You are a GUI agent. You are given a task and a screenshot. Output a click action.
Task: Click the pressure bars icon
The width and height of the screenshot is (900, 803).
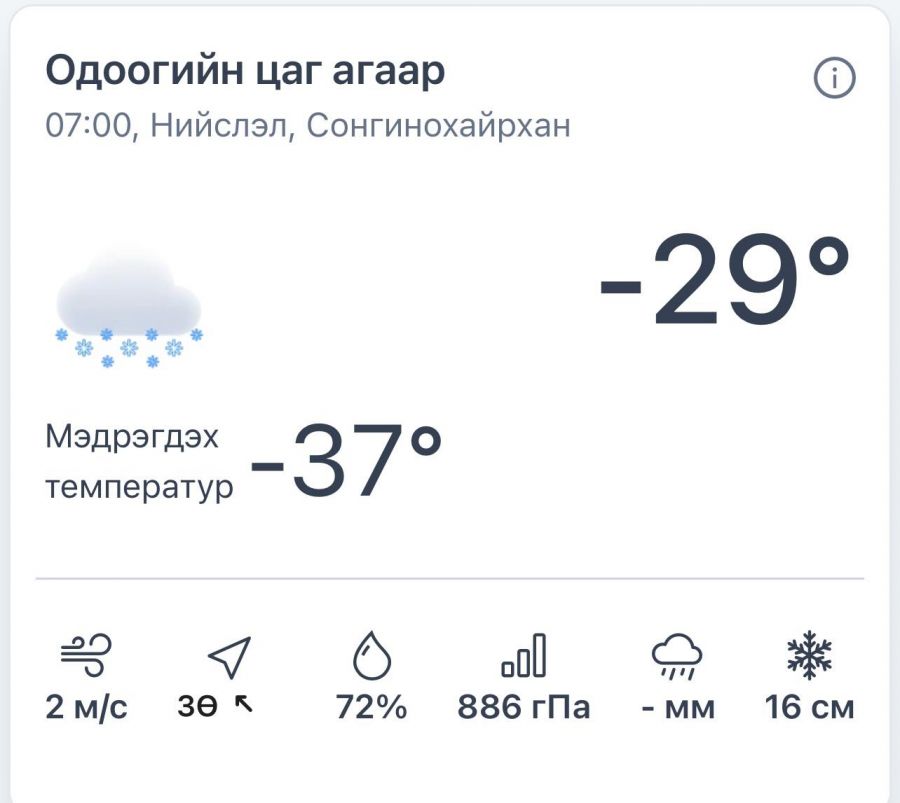[523, 655]
